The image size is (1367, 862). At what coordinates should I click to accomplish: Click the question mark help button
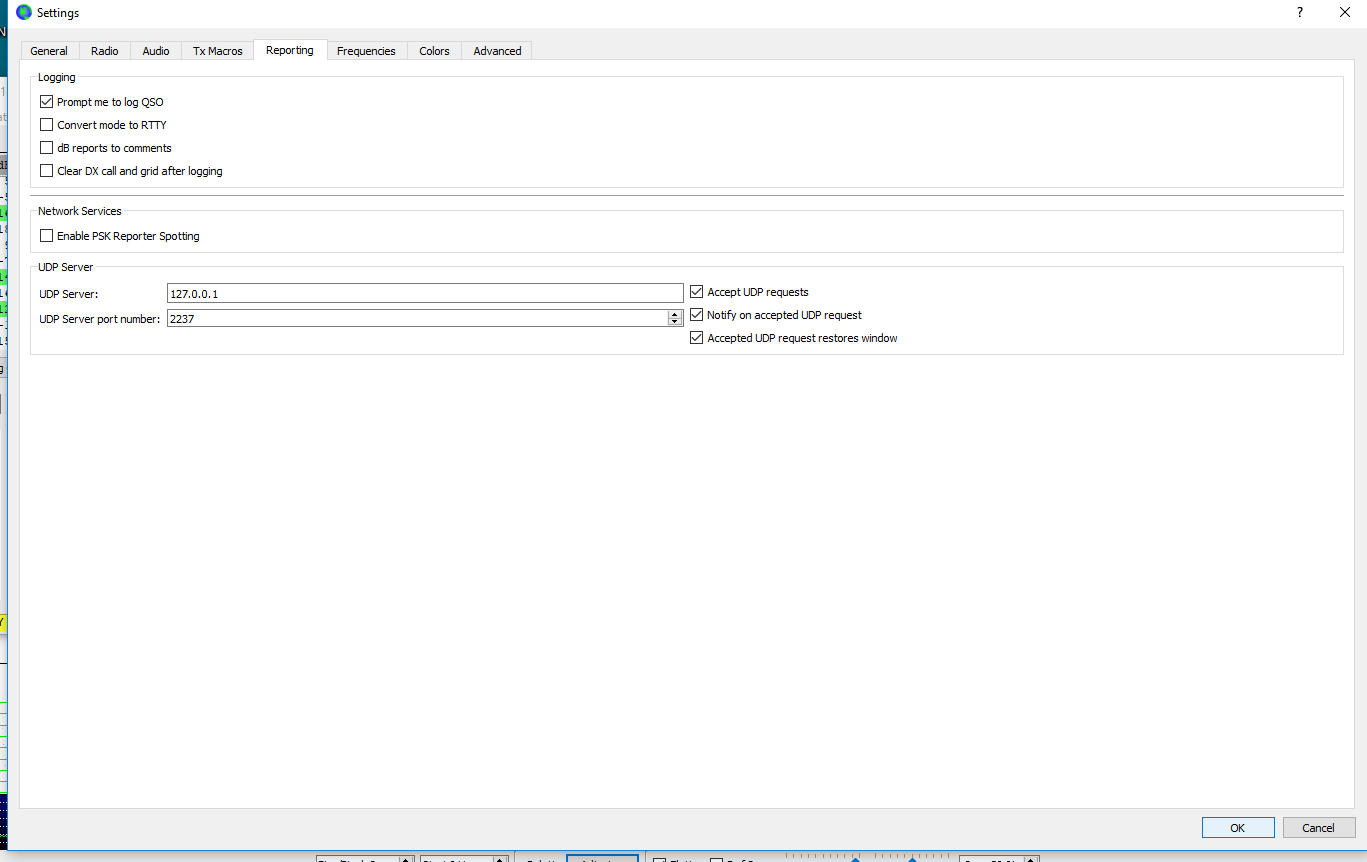[x=1300, y=13]
